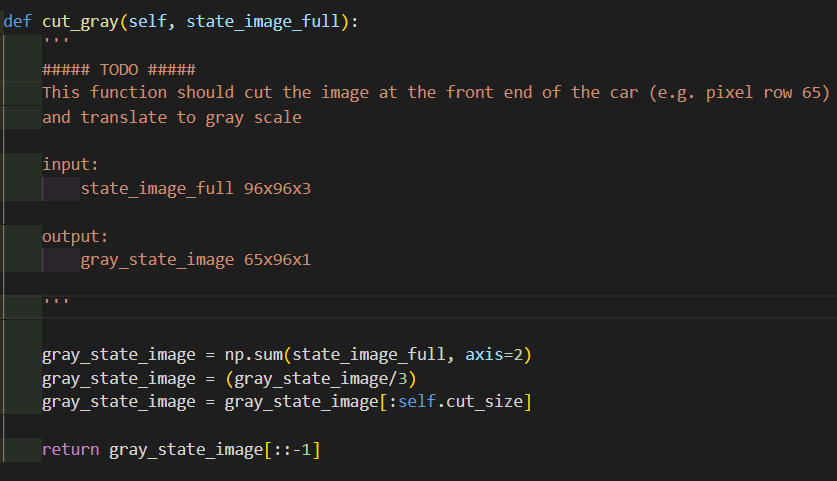Click the '[::-1]' slice on the return line
The image size is (837, 481).
(x=293, y=450)
